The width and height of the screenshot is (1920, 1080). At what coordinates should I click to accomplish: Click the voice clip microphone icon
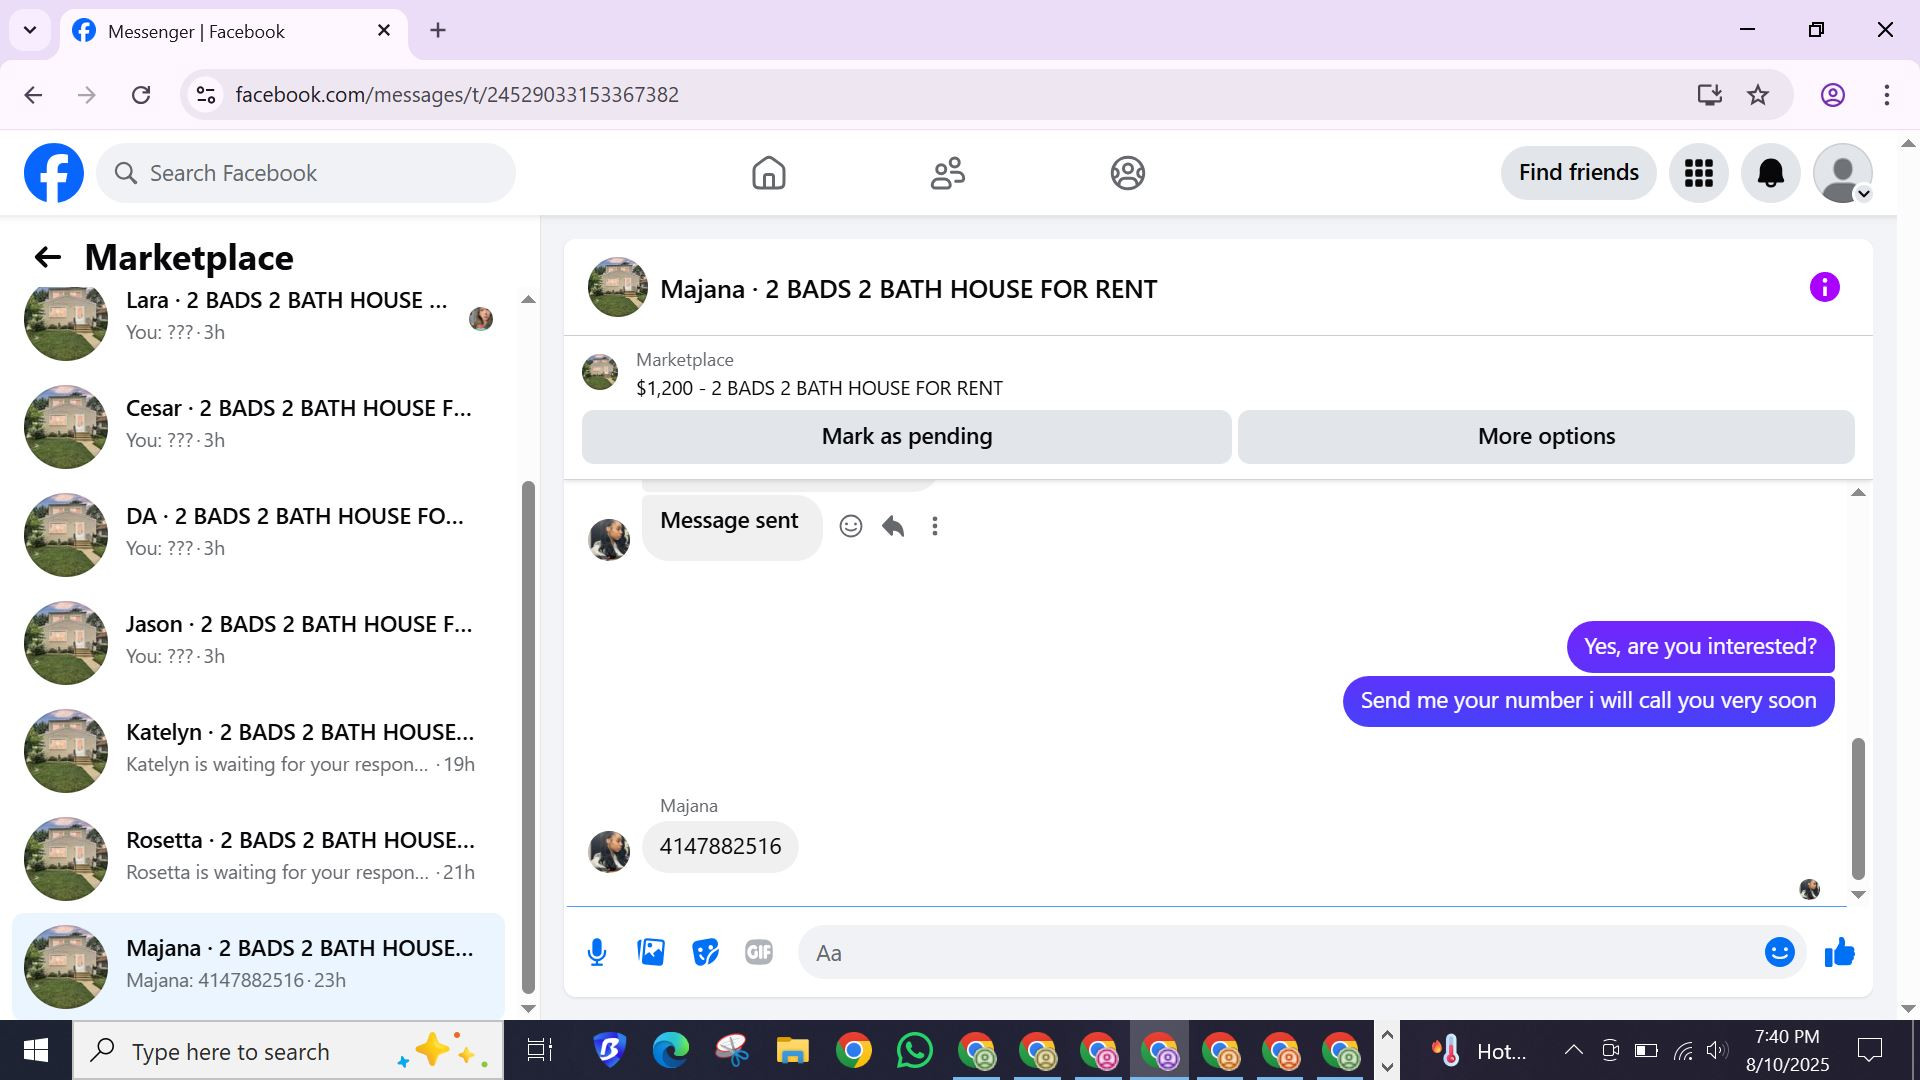597,952
